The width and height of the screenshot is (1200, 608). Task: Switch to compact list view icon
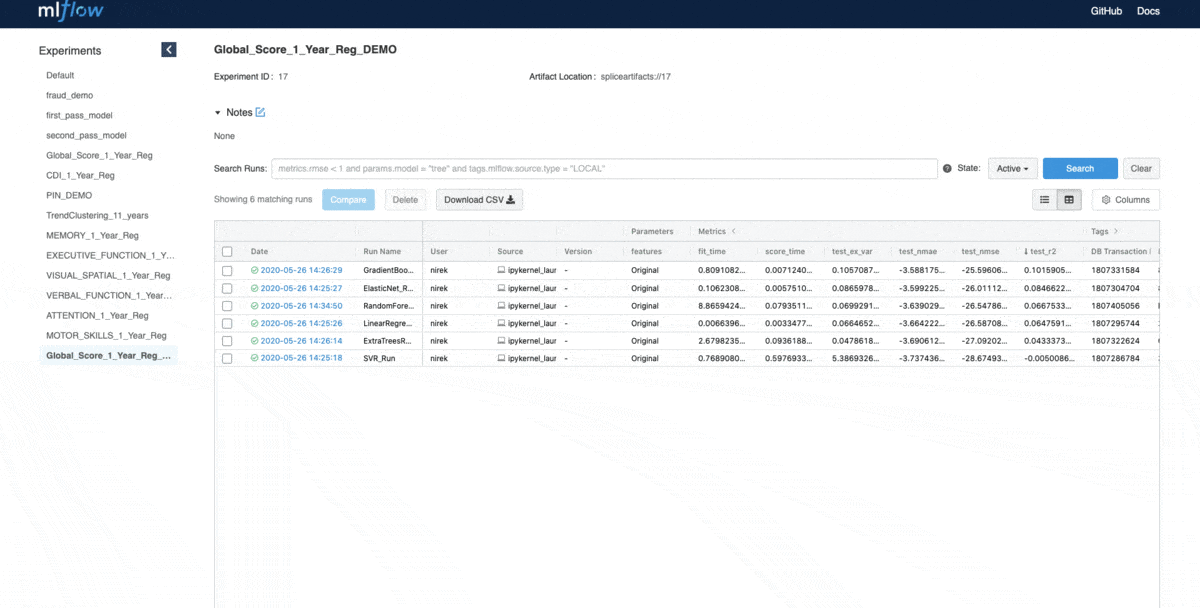(1045, 199)
